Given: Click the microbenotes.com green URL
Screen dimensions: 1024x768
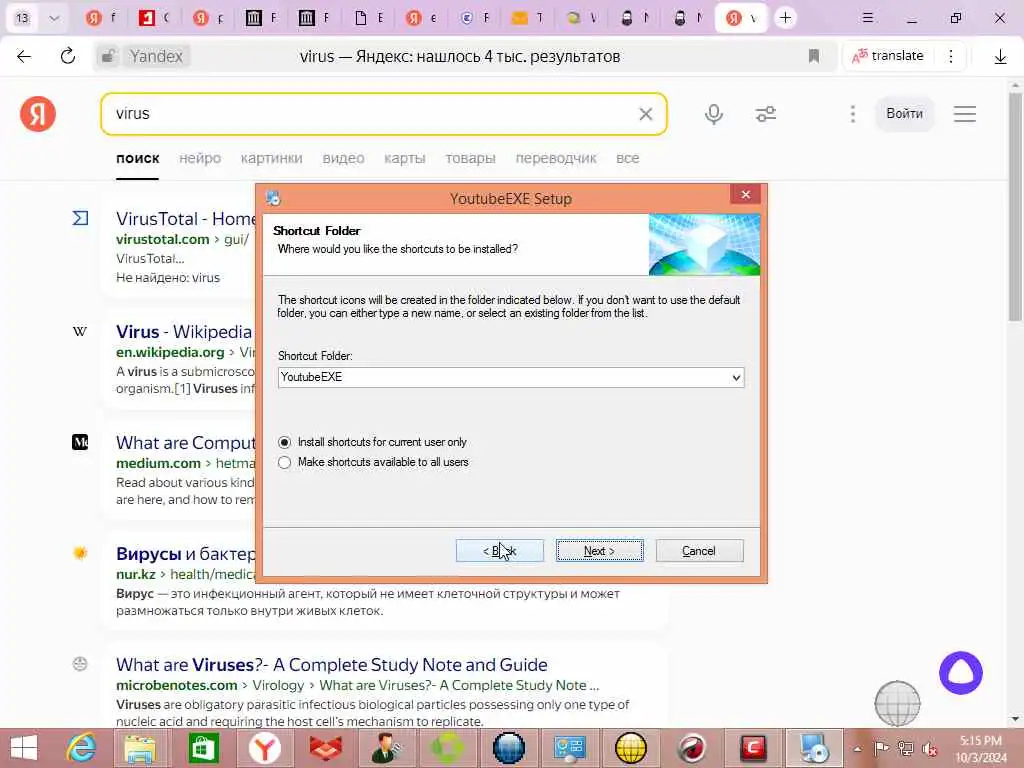Looking at the screenshot, I should [x=176, y=685].
